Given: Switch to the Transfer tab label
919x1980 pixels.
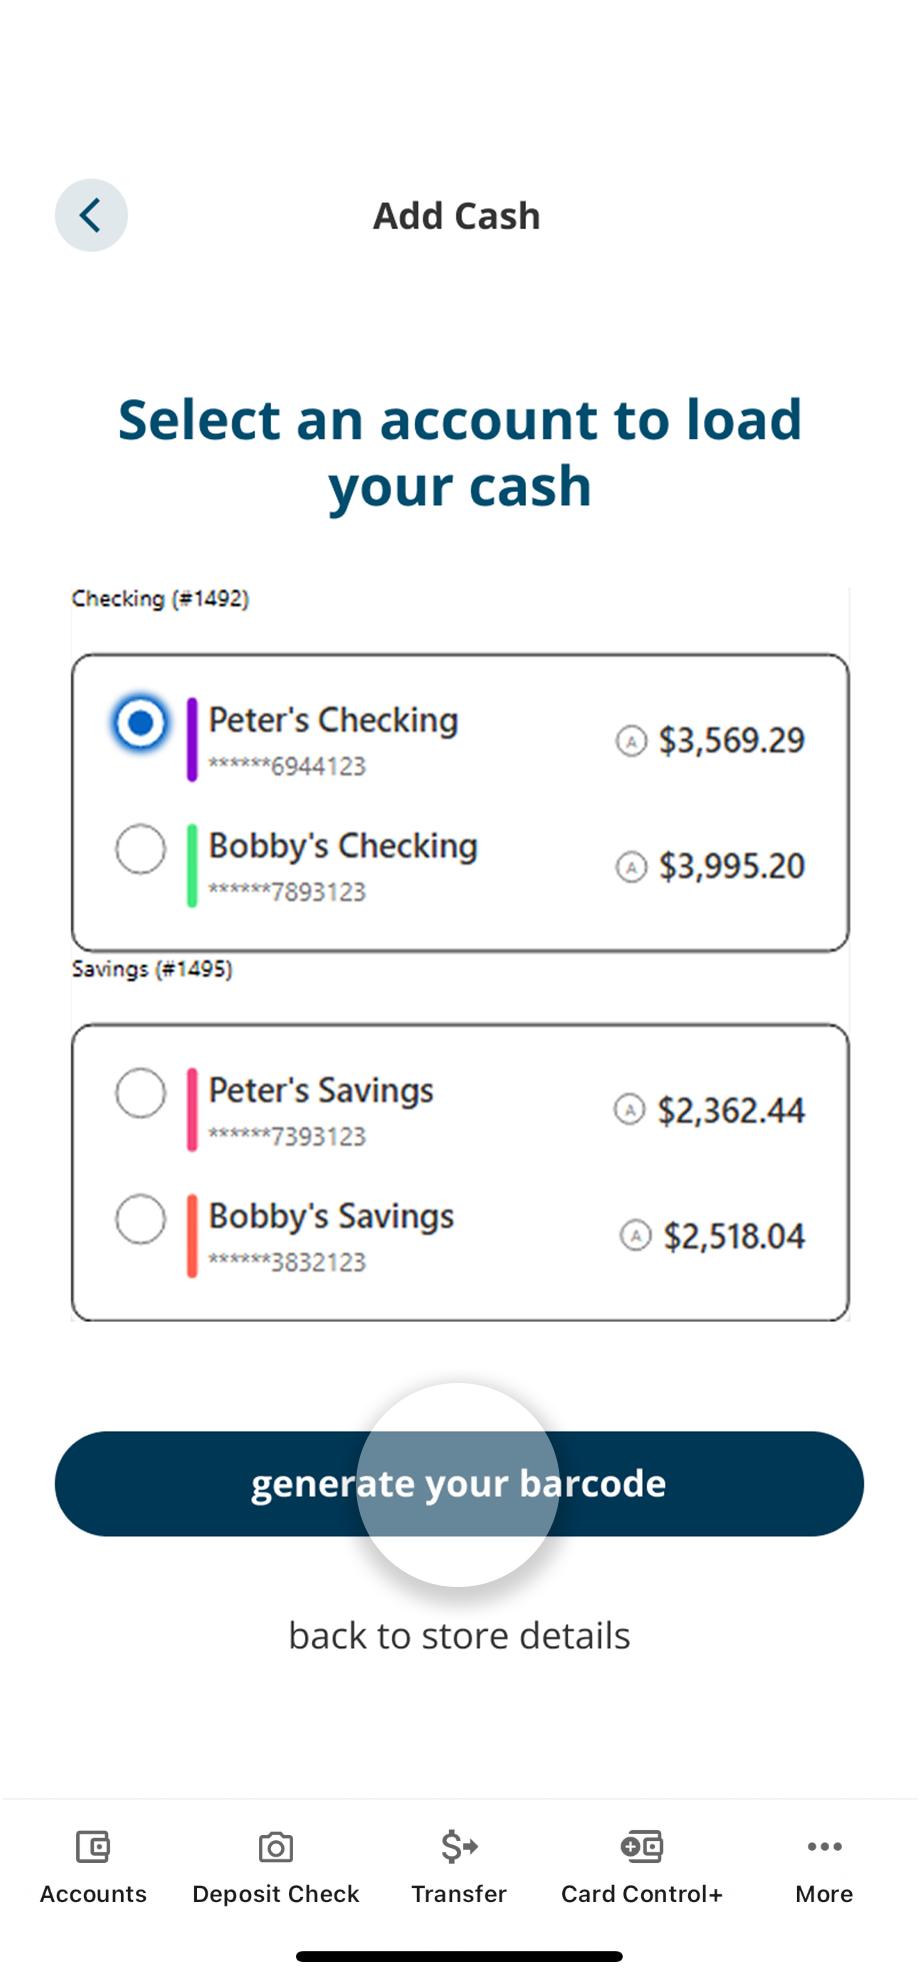Looking at the screenshot, I should click(x=459, y=1894).
